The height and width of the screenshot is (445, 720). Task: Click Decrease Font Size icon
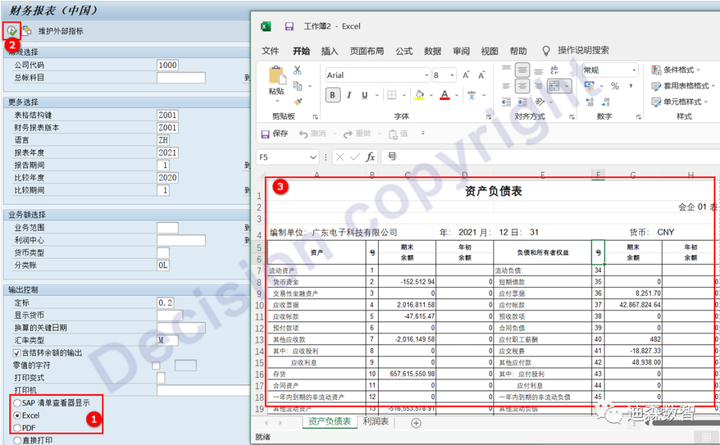(x=482, y=75)
